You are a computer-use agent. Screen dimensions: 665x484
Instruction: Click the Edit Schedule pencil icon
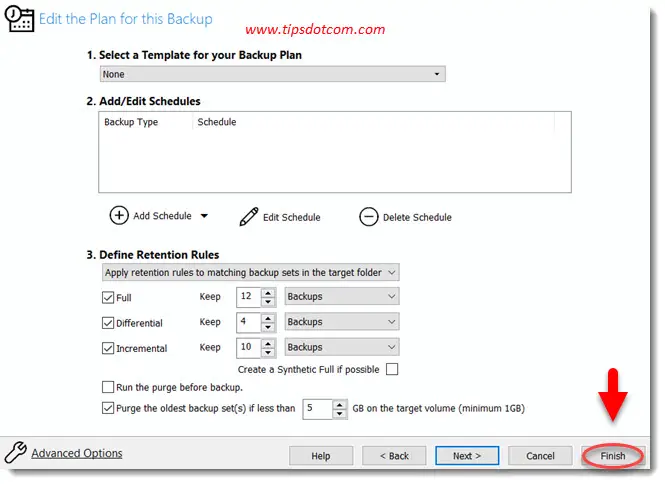(249, 216)
